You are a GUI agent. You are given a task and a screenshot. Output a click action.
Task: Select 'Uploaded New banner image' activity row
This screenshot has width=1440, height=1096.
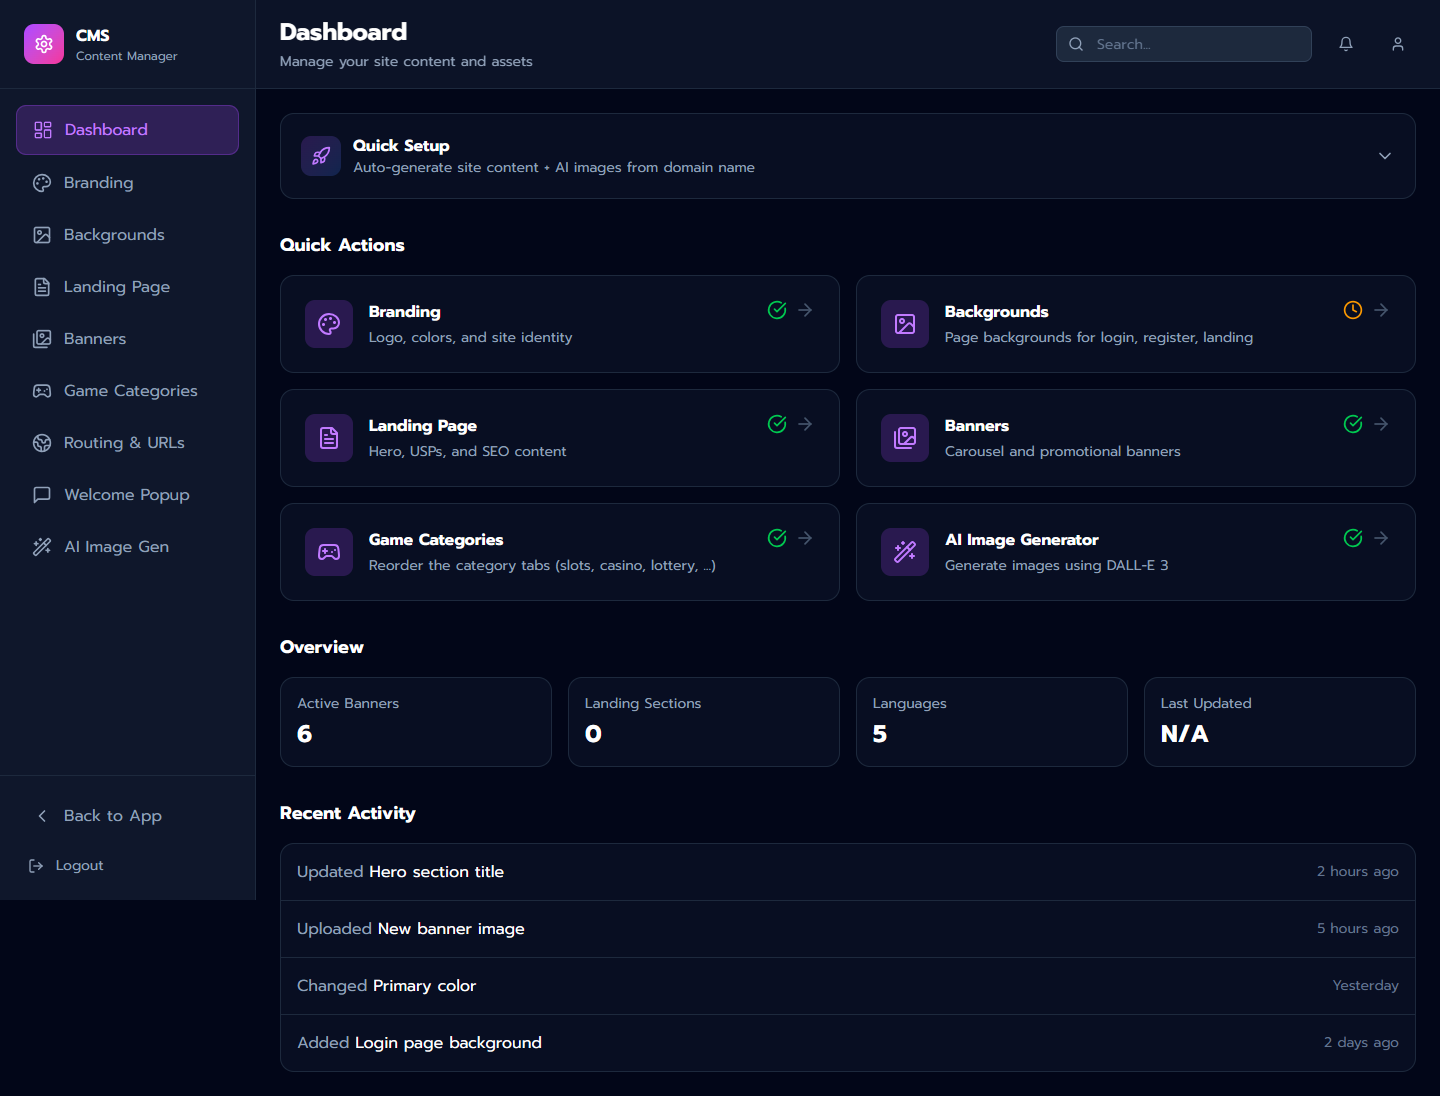[848, 929]
